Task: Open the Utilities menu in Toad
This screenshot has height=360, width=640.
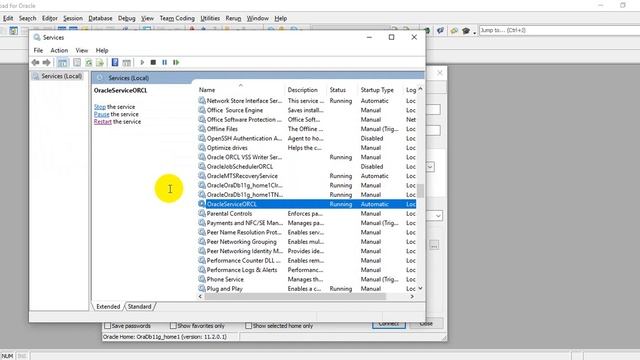Action: (x=210, y=18)
